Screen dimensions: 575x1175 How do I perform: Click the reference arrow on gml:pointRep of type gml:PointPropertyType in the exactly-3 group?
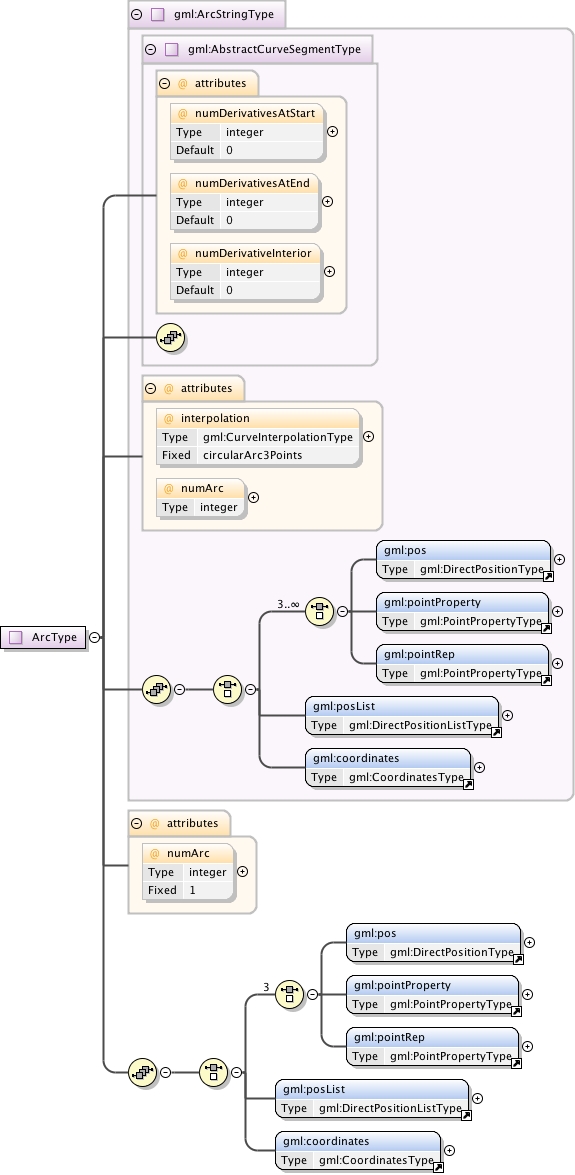tap(517, 1063)
